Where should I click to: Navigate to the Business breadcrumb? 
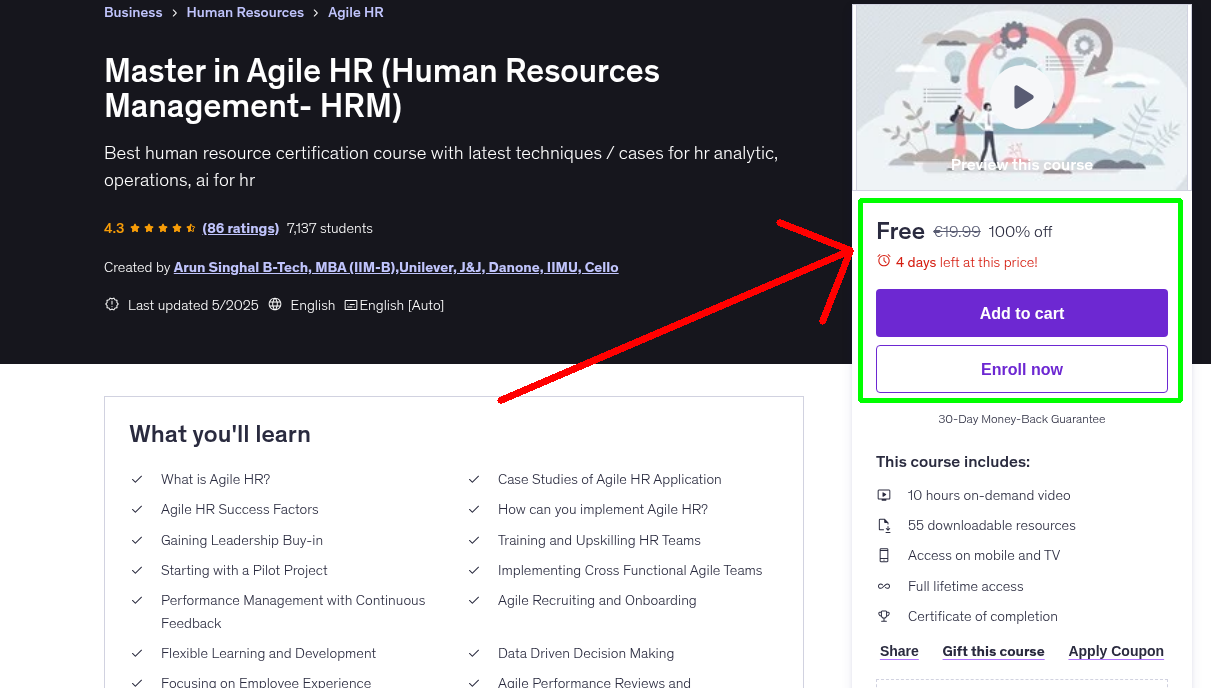pyautogui.click(x=133, y=12)
